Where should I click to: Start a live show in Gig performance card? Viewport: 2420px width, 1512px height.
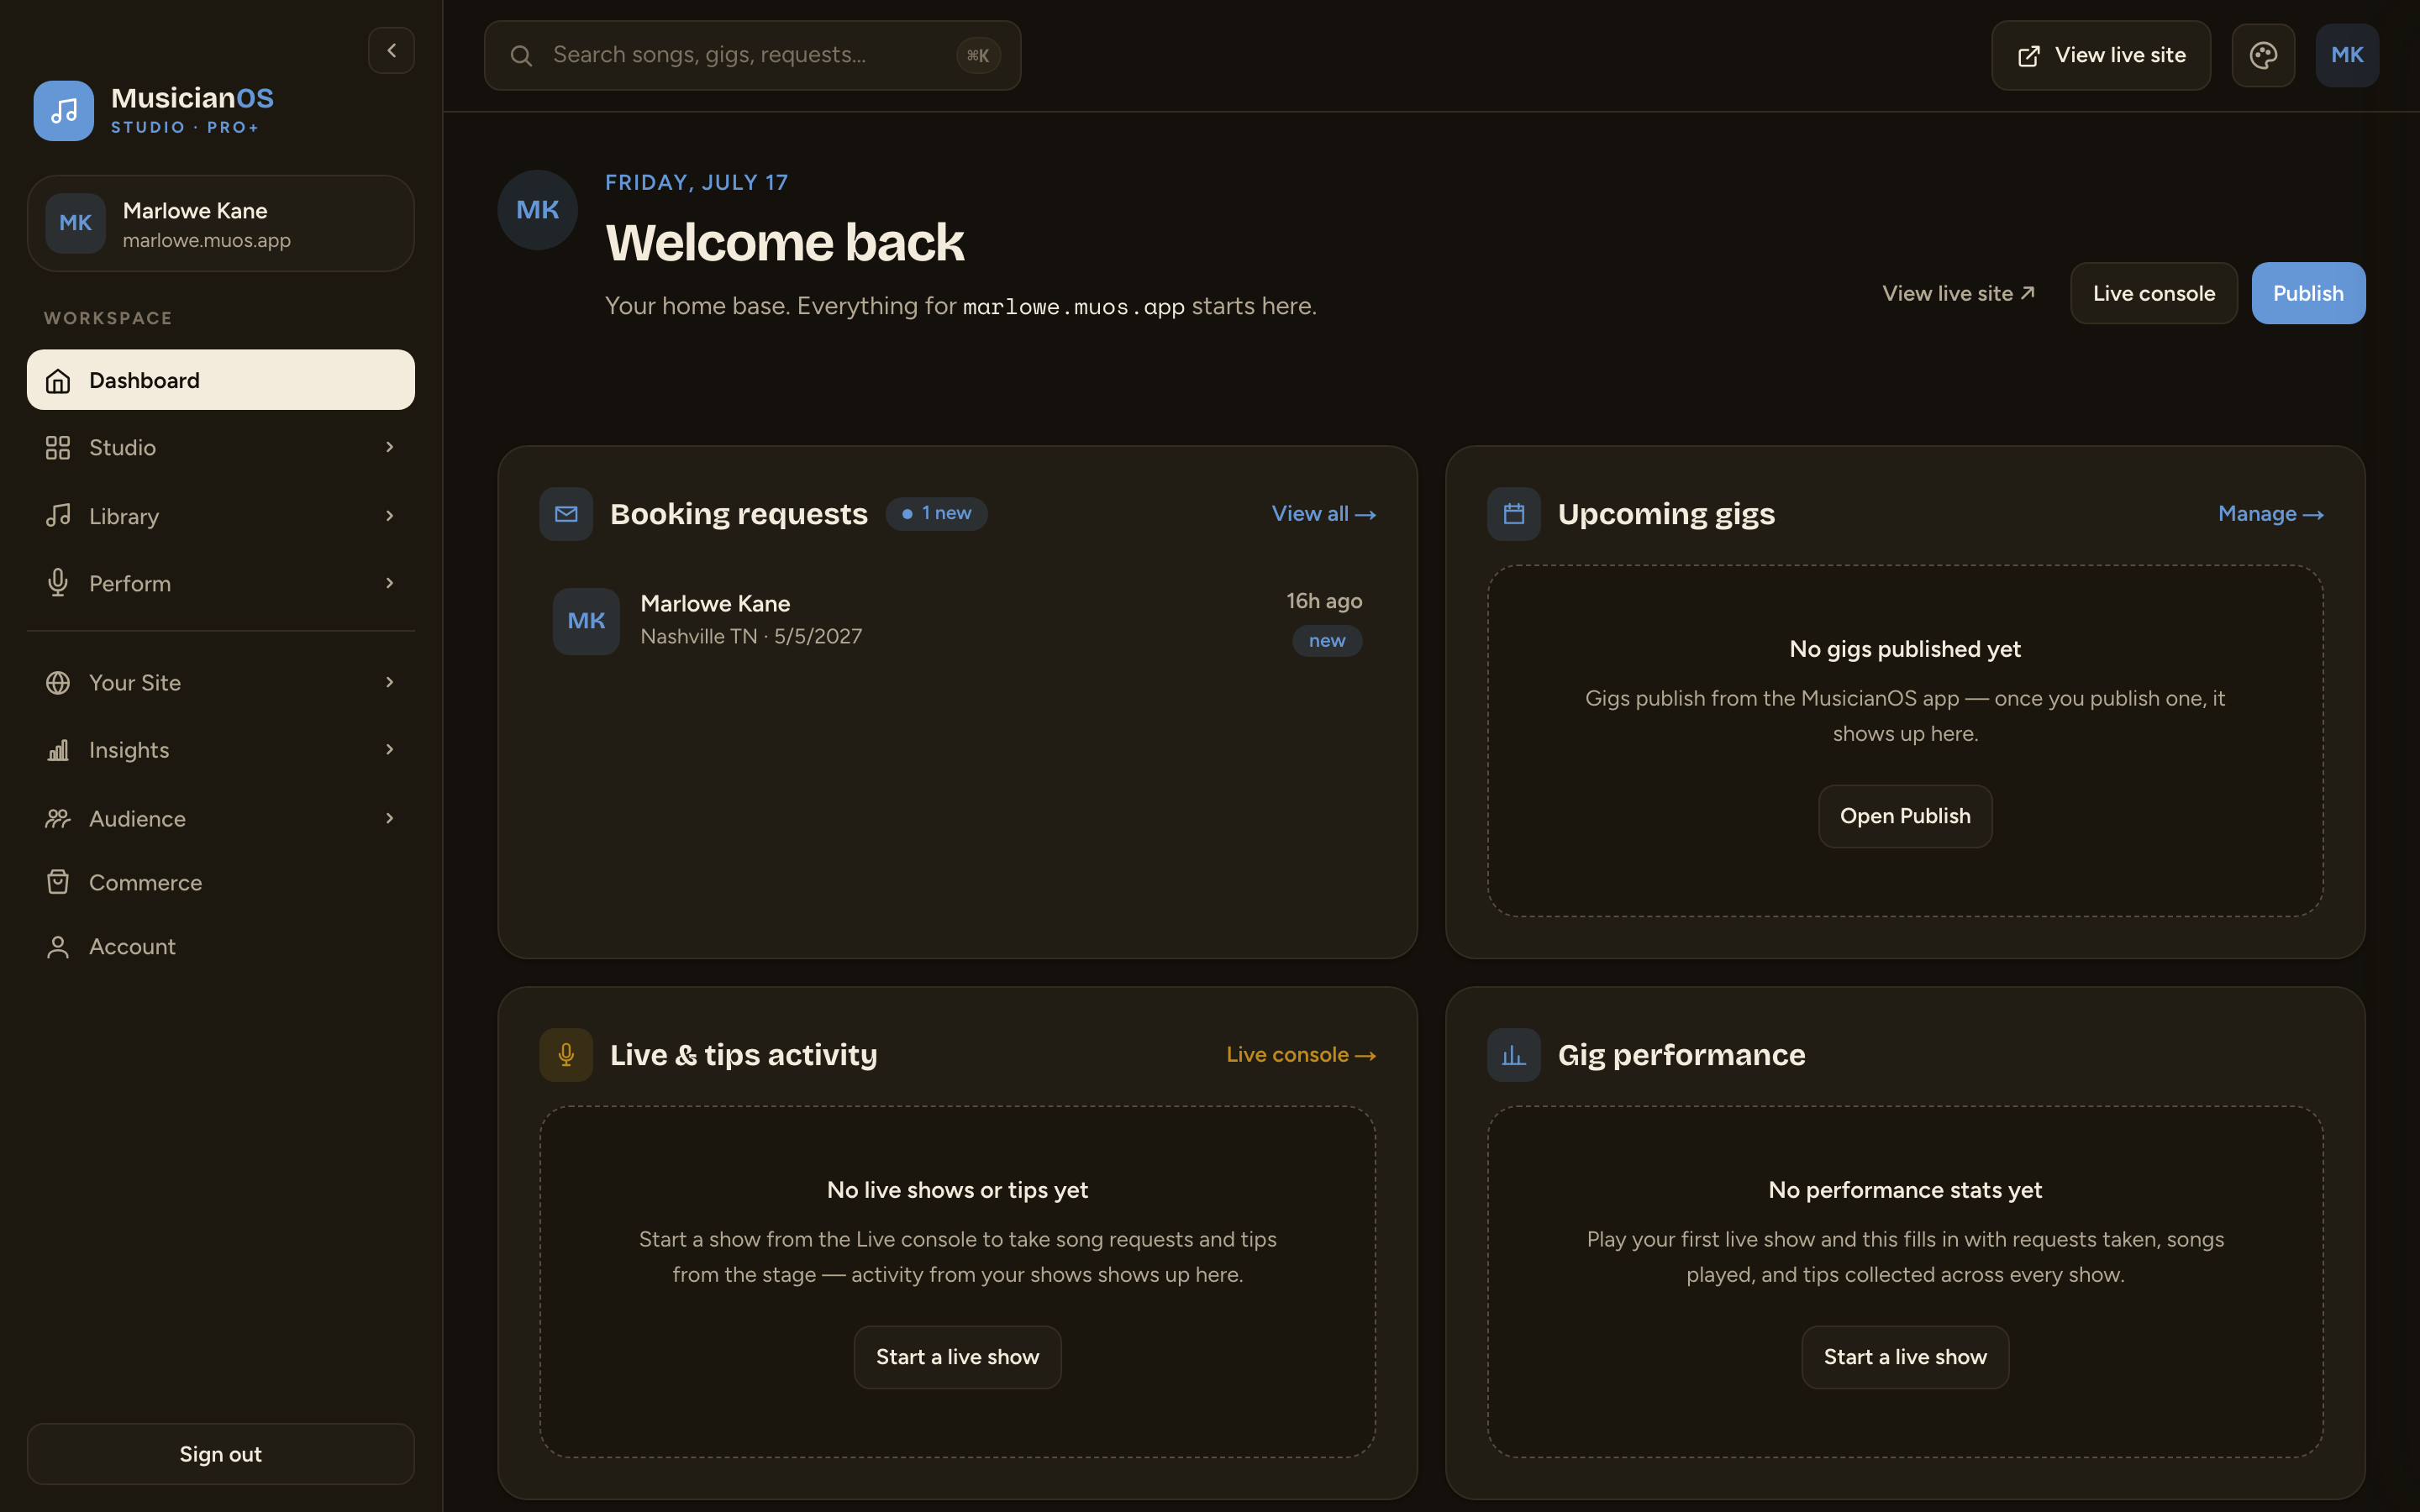point(1905,1357)
